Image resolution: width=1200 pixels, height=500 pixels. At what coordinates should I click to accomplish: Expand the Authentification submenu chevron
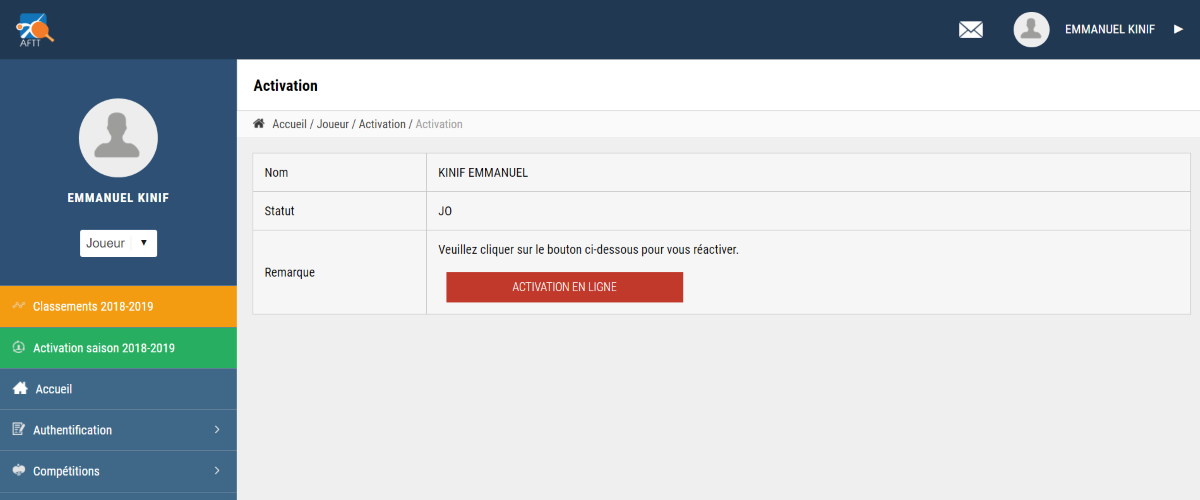(x=217, y=430)
